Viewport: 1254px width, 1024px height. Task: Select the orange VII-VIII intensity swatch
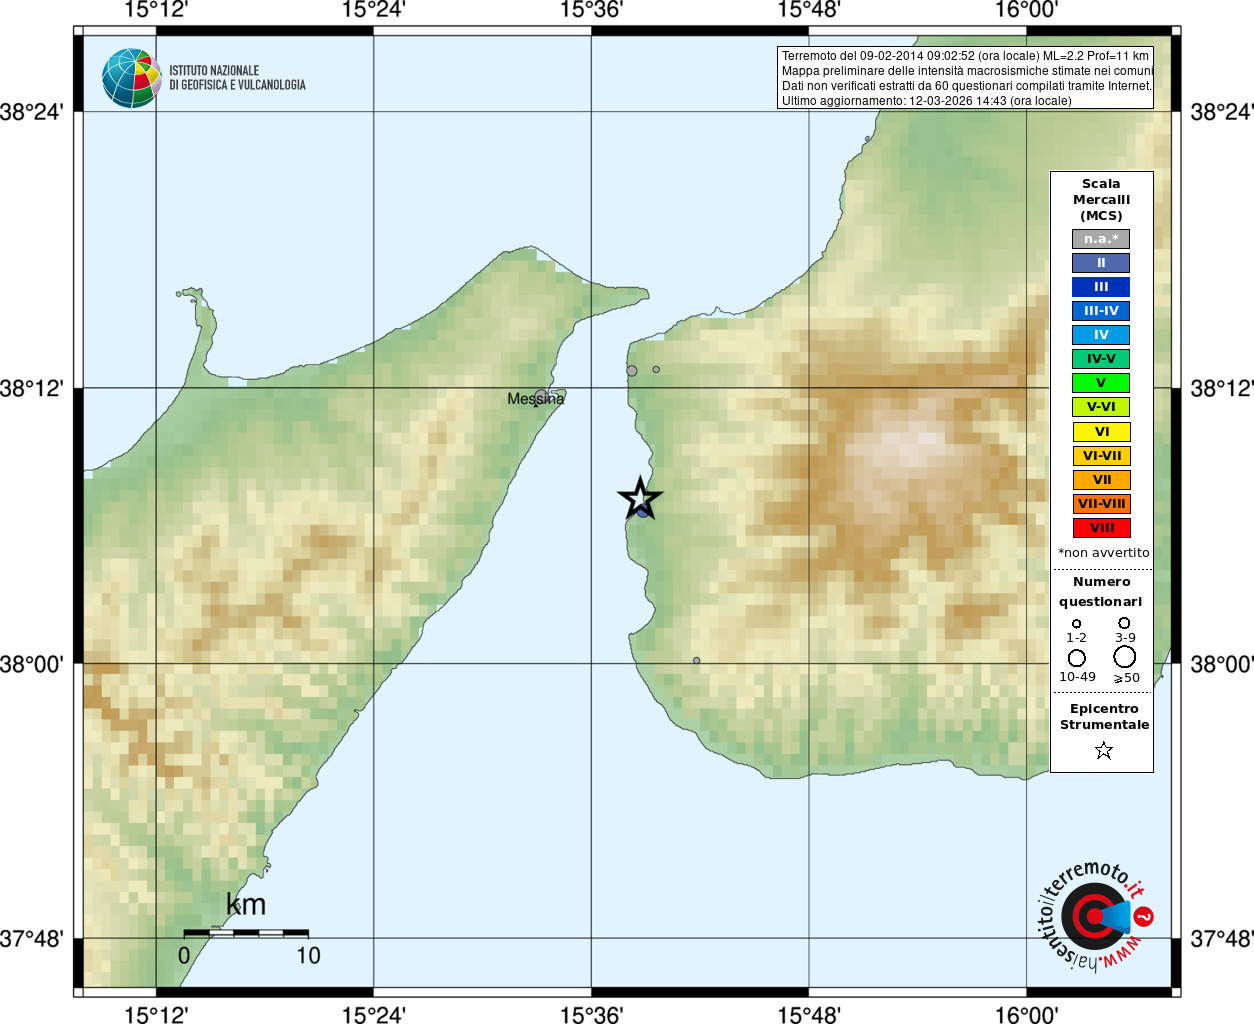coord(1101,504)
